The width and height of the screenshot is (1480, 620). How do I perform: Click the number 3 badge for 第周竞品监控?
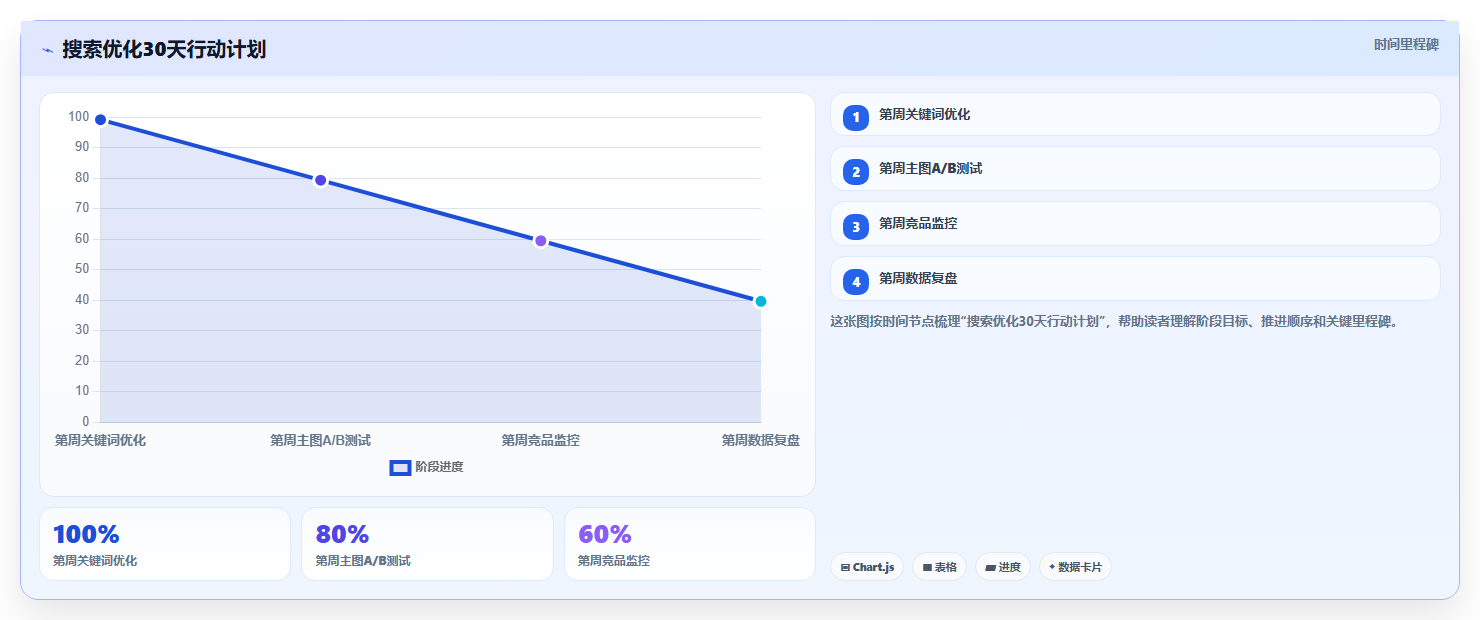tap(856, 227)
